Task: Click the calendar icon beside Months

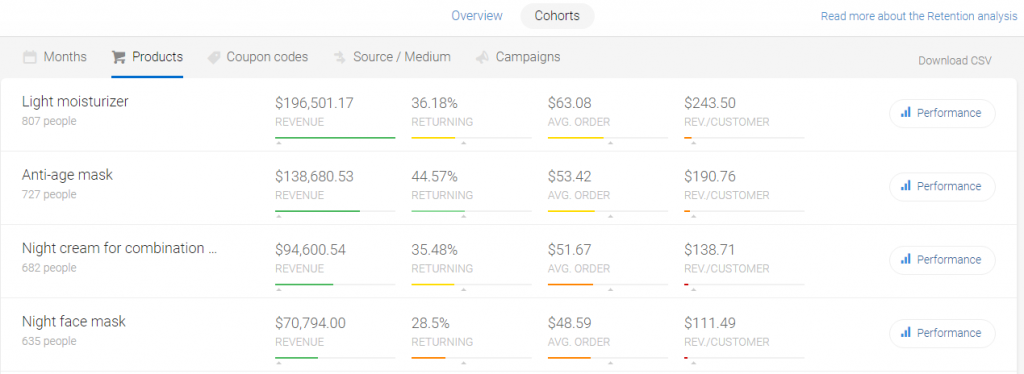Action: coord(29,57)
